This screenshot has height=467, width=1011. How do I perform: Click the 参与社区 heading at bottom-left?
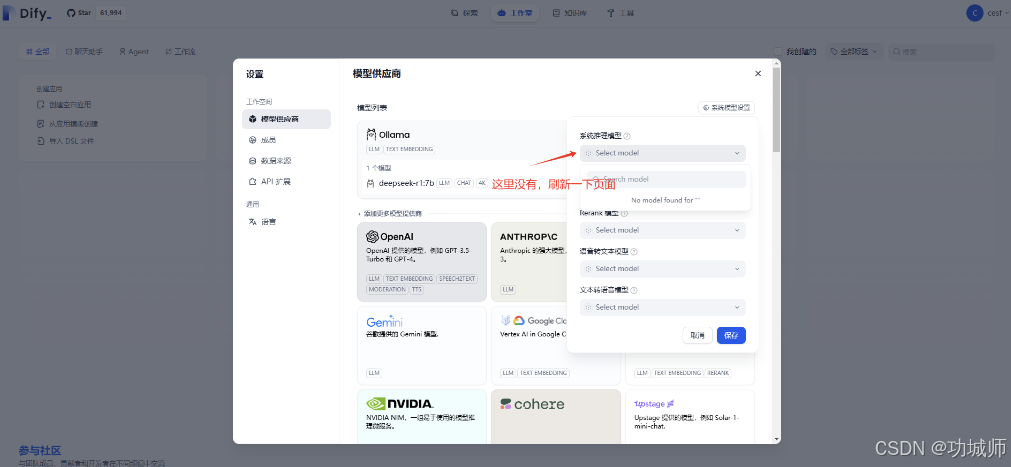(40, 450)
